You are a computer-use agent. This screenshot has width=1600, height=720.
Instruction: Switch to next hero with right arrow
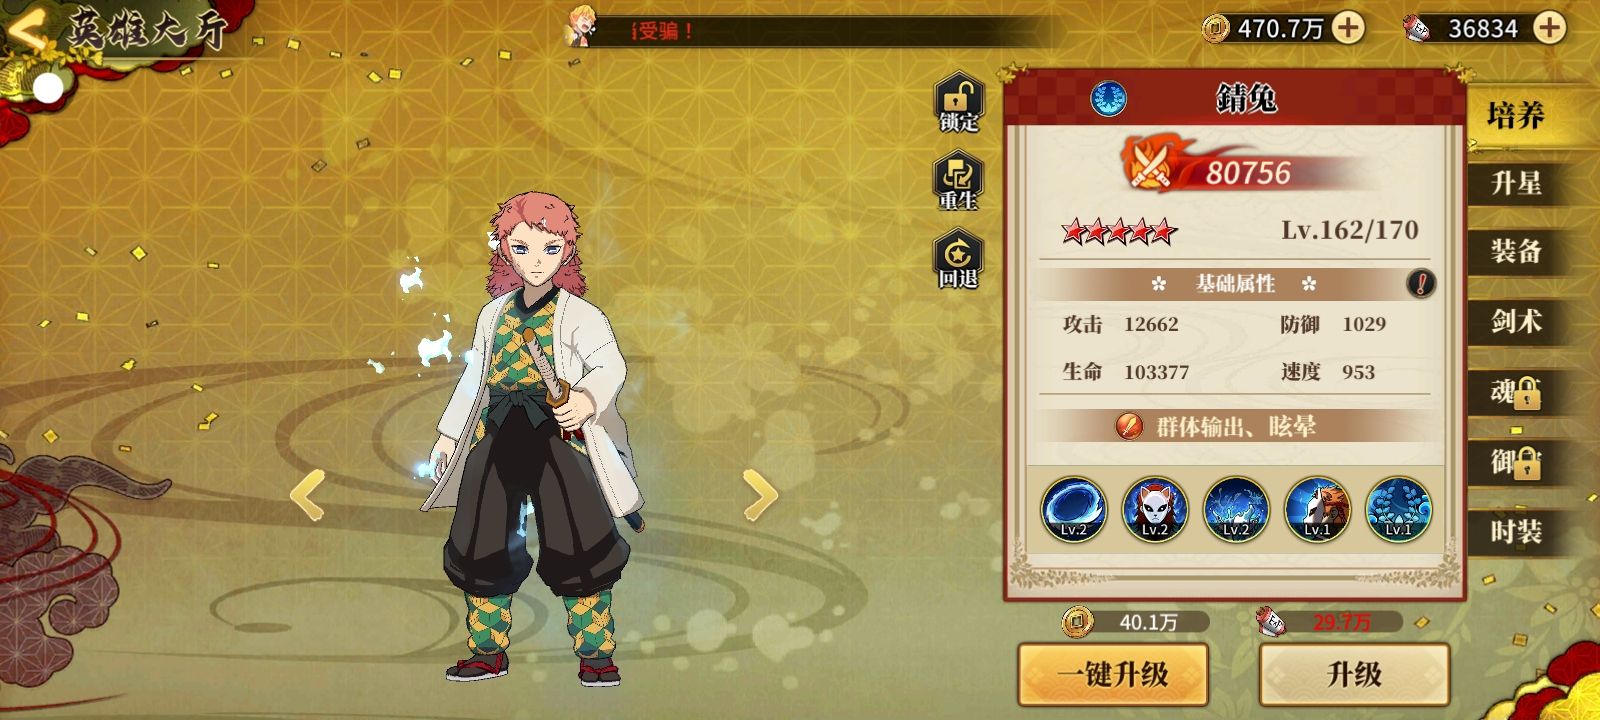click(760, 494)
